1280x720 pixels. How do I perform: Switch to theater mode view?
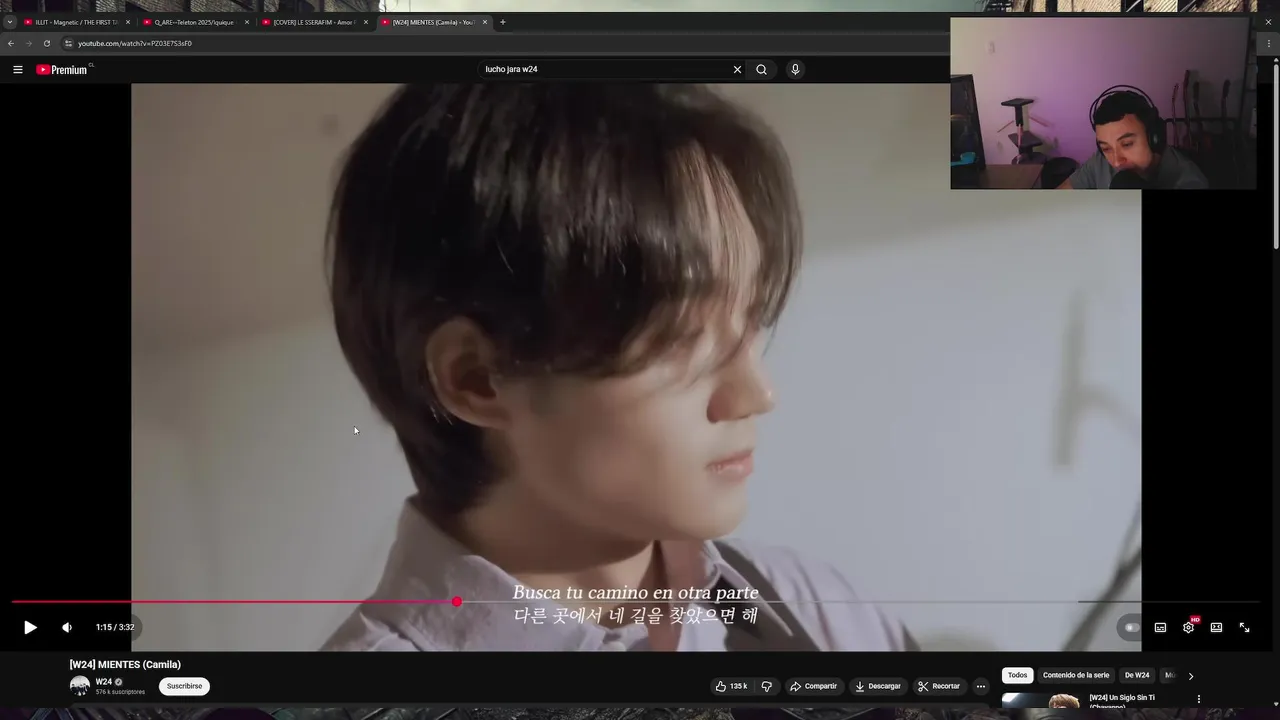1216,627
